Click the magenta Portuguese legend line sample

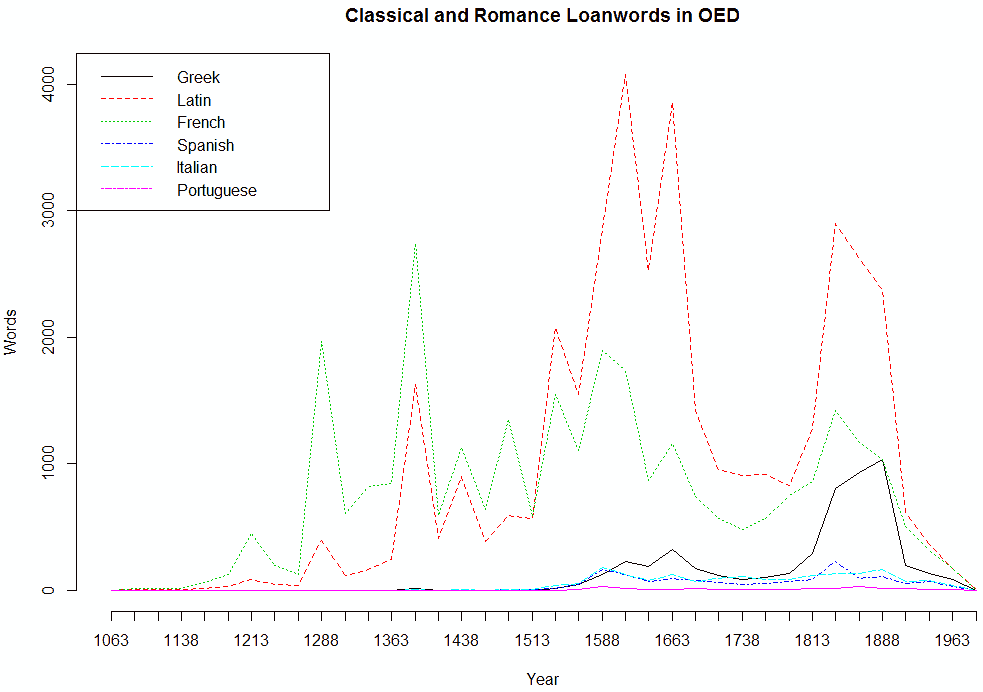[x=125, y=190]
